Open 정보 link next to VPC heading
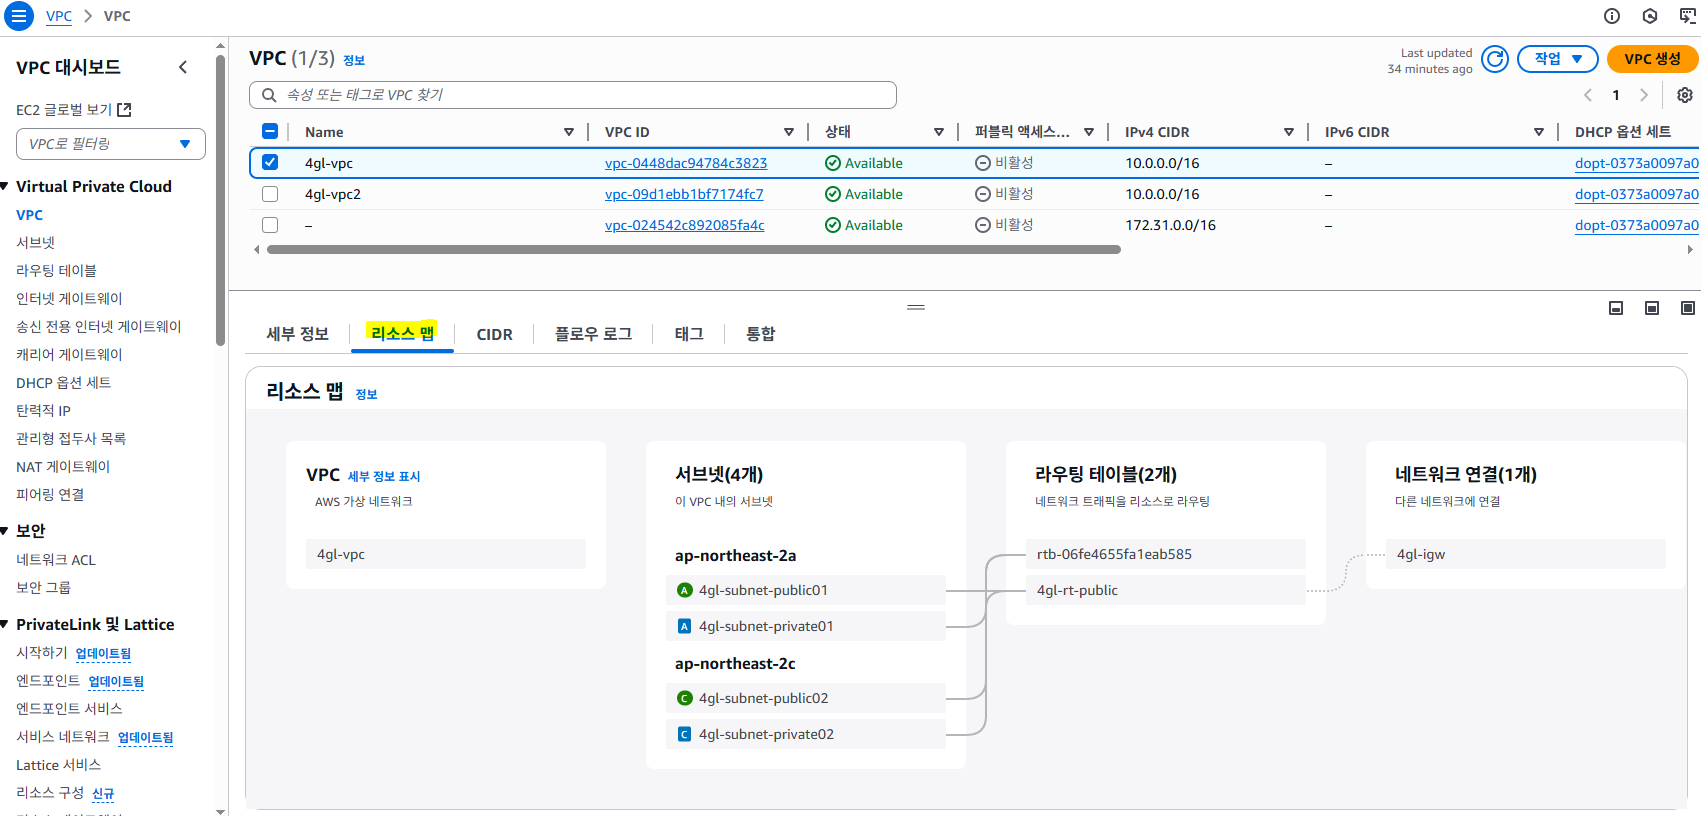This screenshot has height=816, width=1701. [354, 60]
